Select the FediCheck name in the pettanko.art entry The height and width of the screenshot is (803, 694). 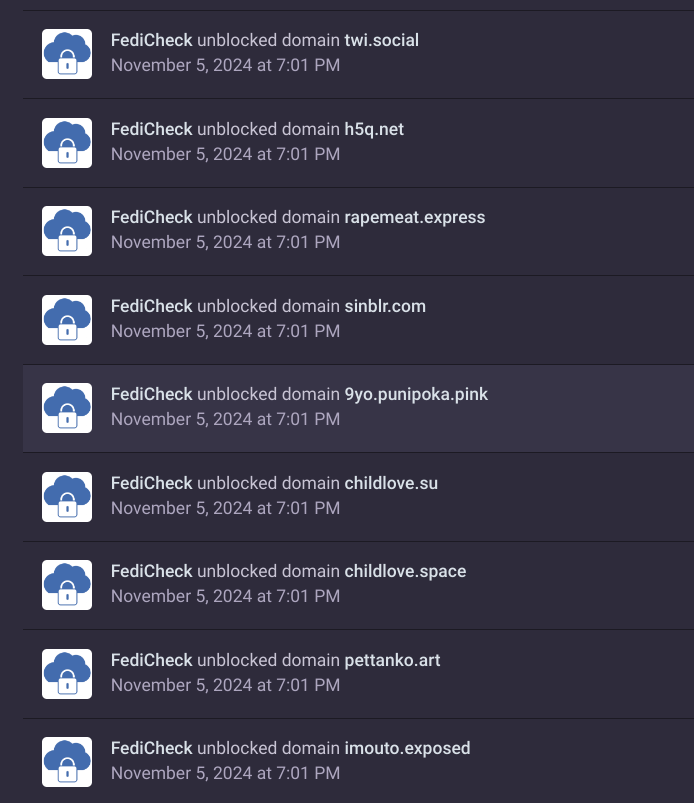(x=151, y=660)
